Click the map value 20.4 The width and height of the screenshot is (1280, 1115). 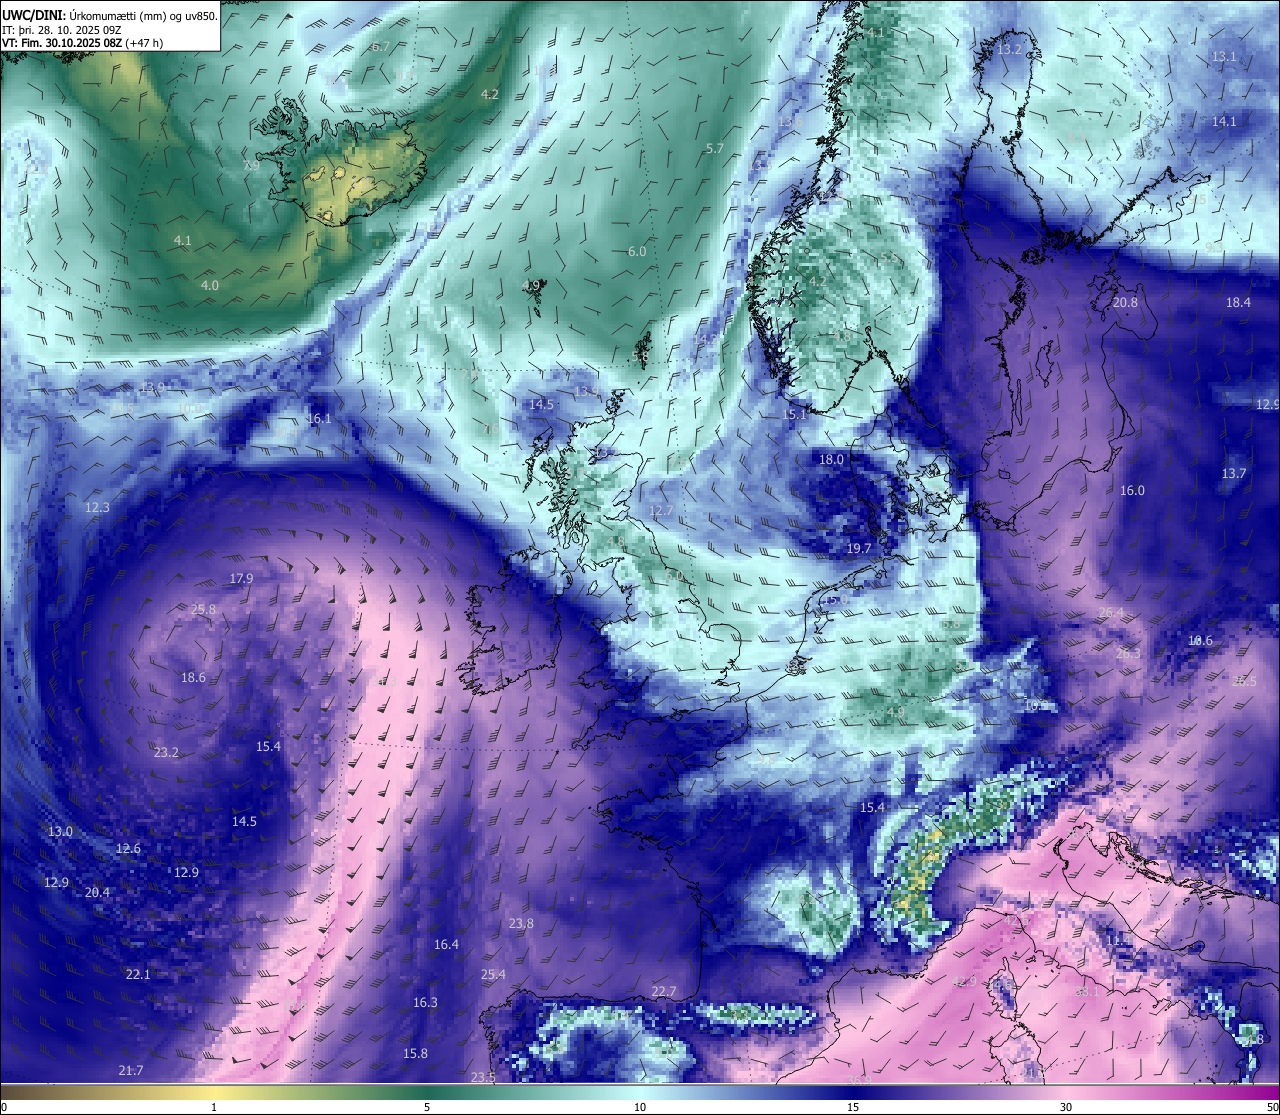pos(97,892)
